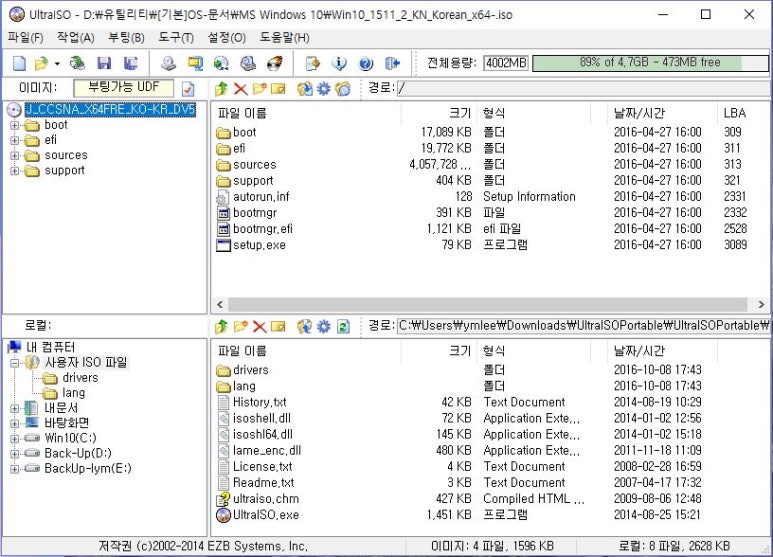The image size is (773, 557).
Task: Click the red X delete icon in image pane
Action: coord(241,89)
